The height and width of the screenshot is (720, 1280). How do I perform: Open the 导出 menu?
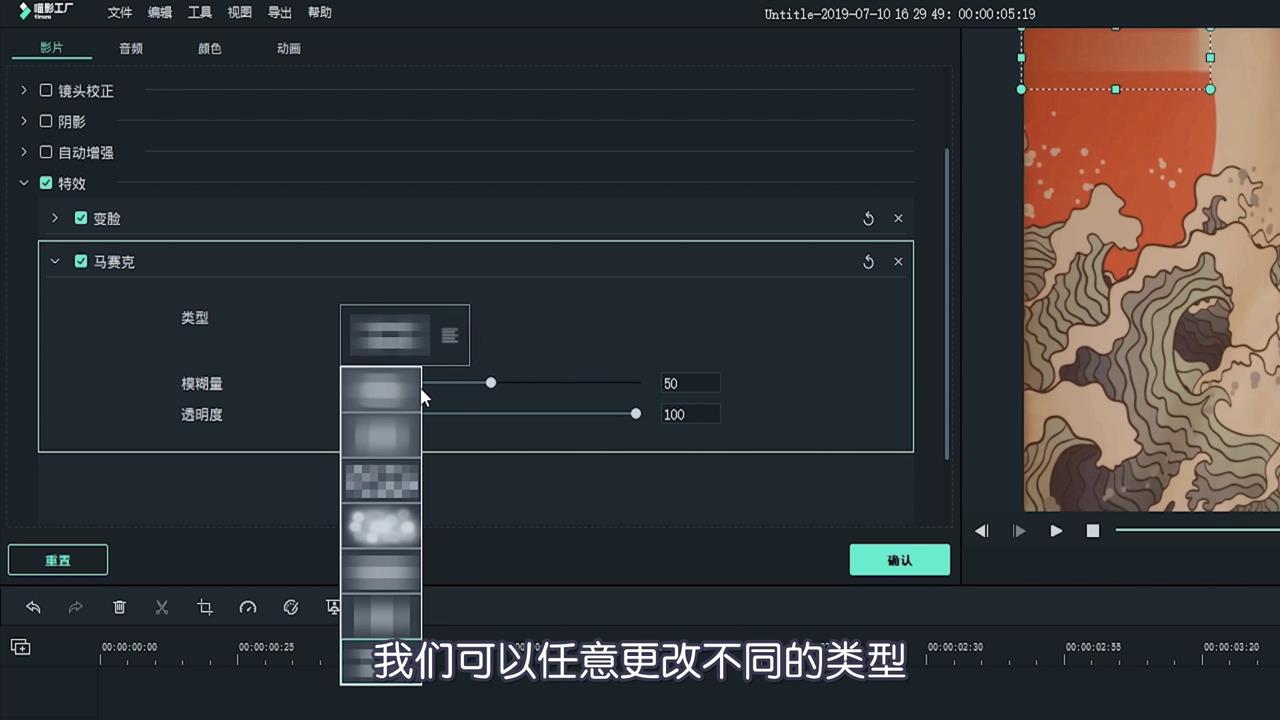tap(280, 13)
